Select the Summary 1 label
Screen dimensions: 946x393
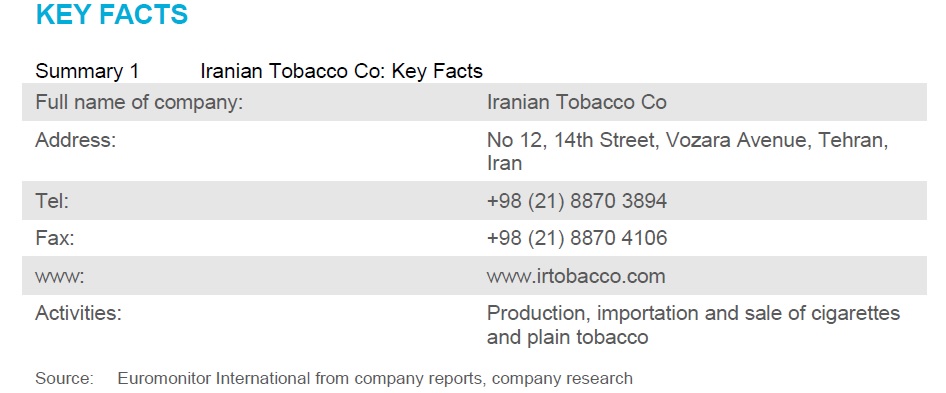[87, 71]
